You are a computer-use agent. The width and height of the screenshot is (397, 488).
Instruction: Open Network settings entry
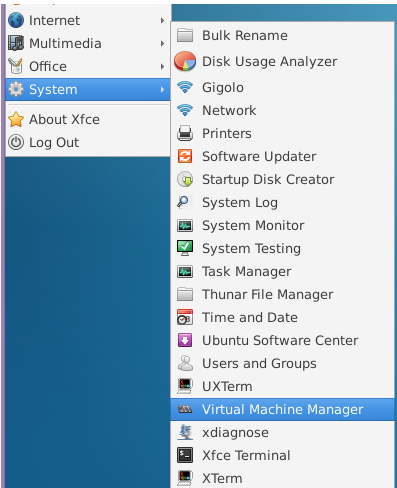click(x=283, y=110)
